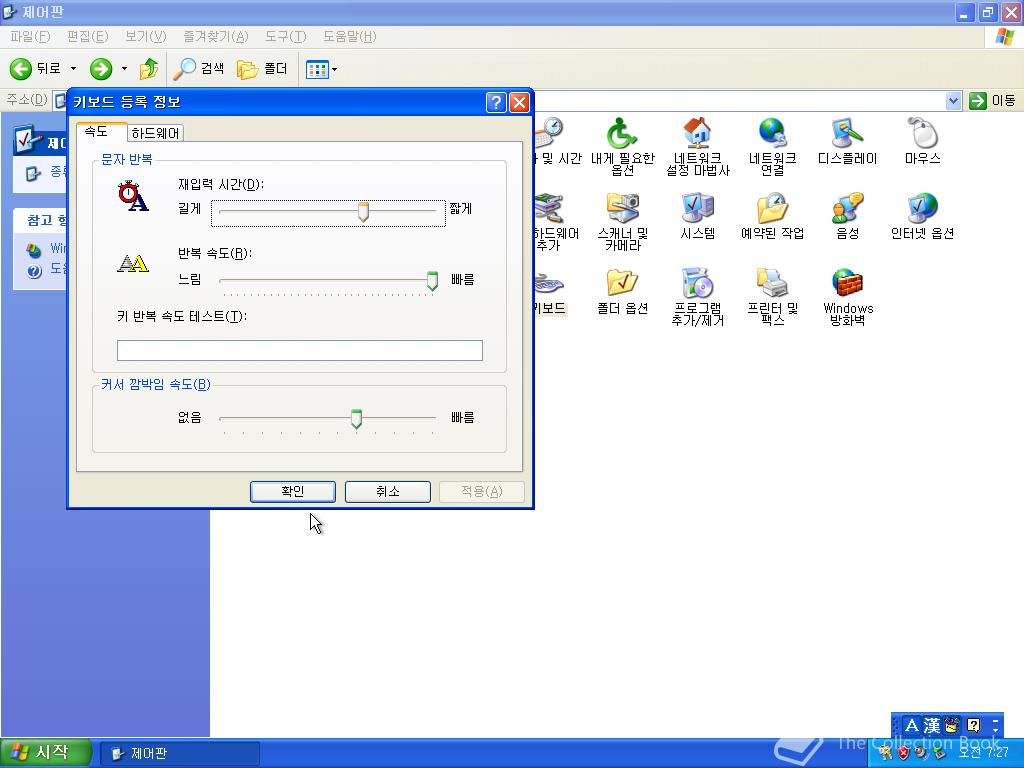The width and height of the screenshot is (1024, 768).
Task: Open the 프린터 및 팩스 icon
Action: [772, 297]
